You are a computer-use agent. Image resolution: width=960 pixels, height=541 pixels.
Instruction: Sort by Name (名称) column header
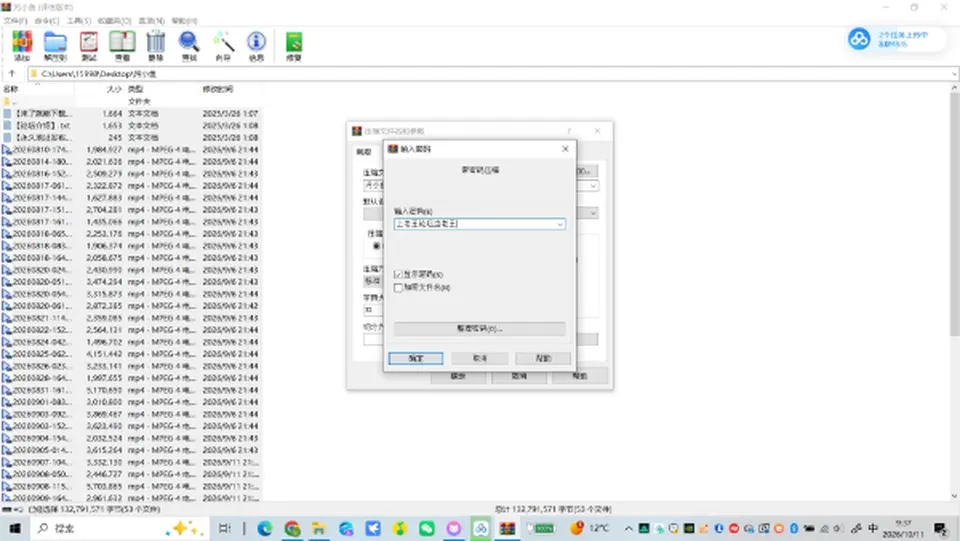click(10, 89)
